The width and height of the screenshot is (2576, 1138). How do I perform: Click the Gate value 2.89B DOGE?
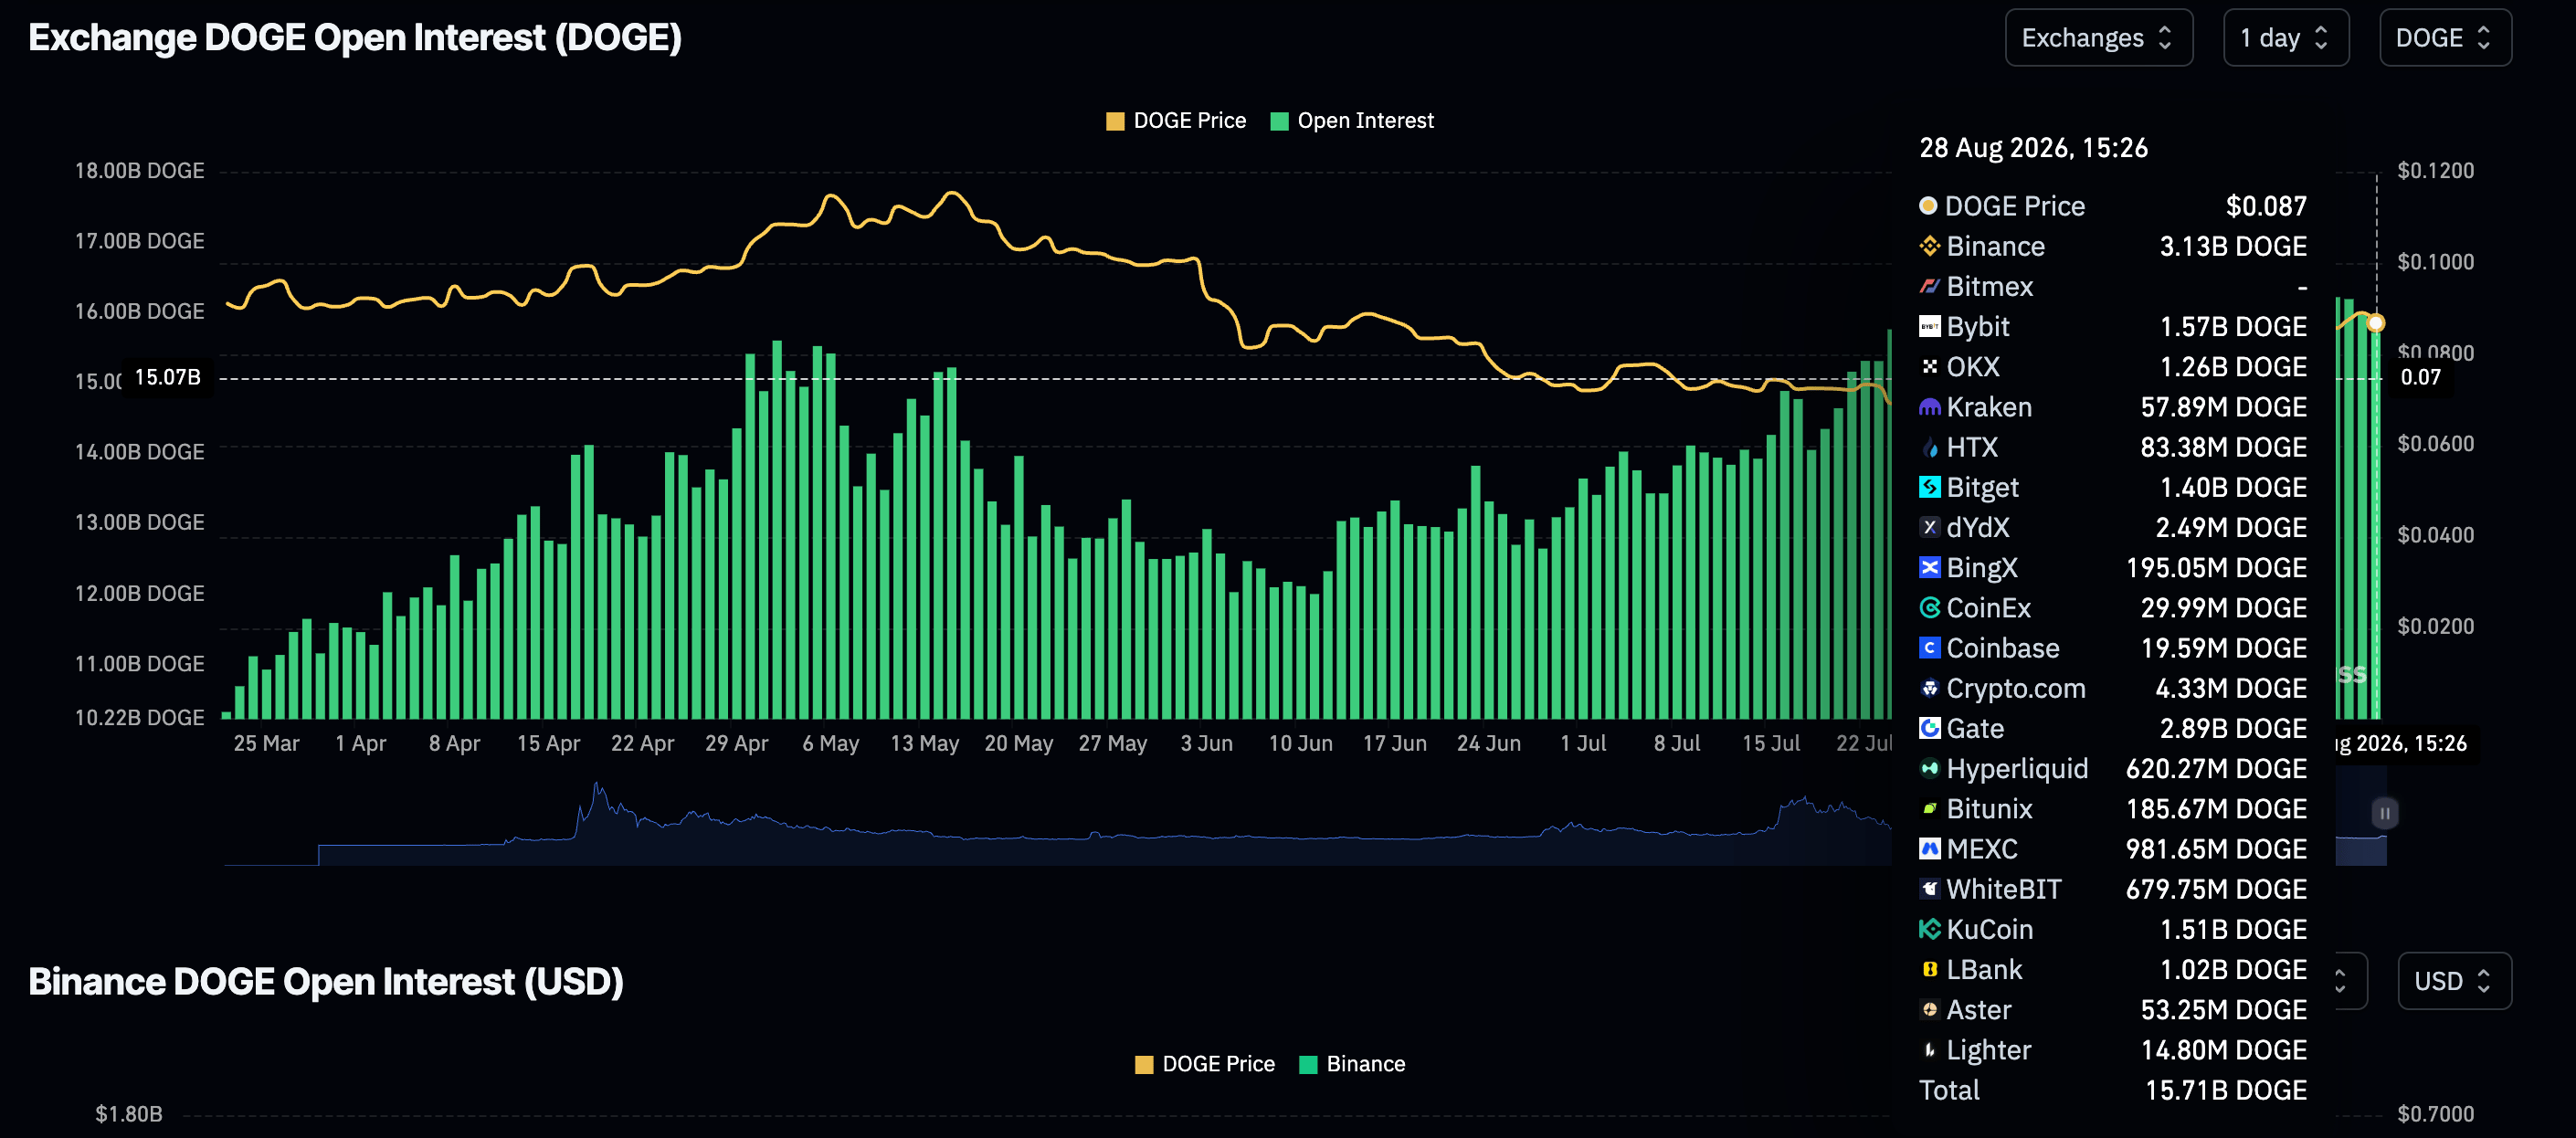tap(2233, 728)
